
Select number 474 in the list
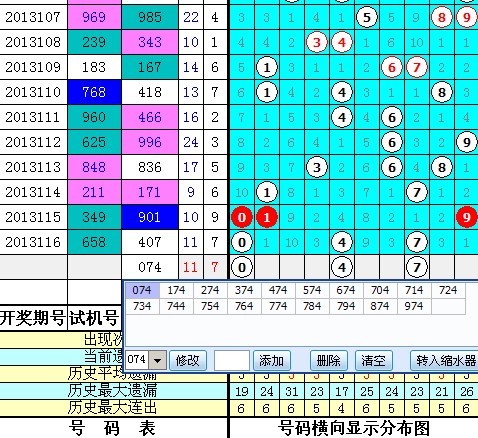278,290
